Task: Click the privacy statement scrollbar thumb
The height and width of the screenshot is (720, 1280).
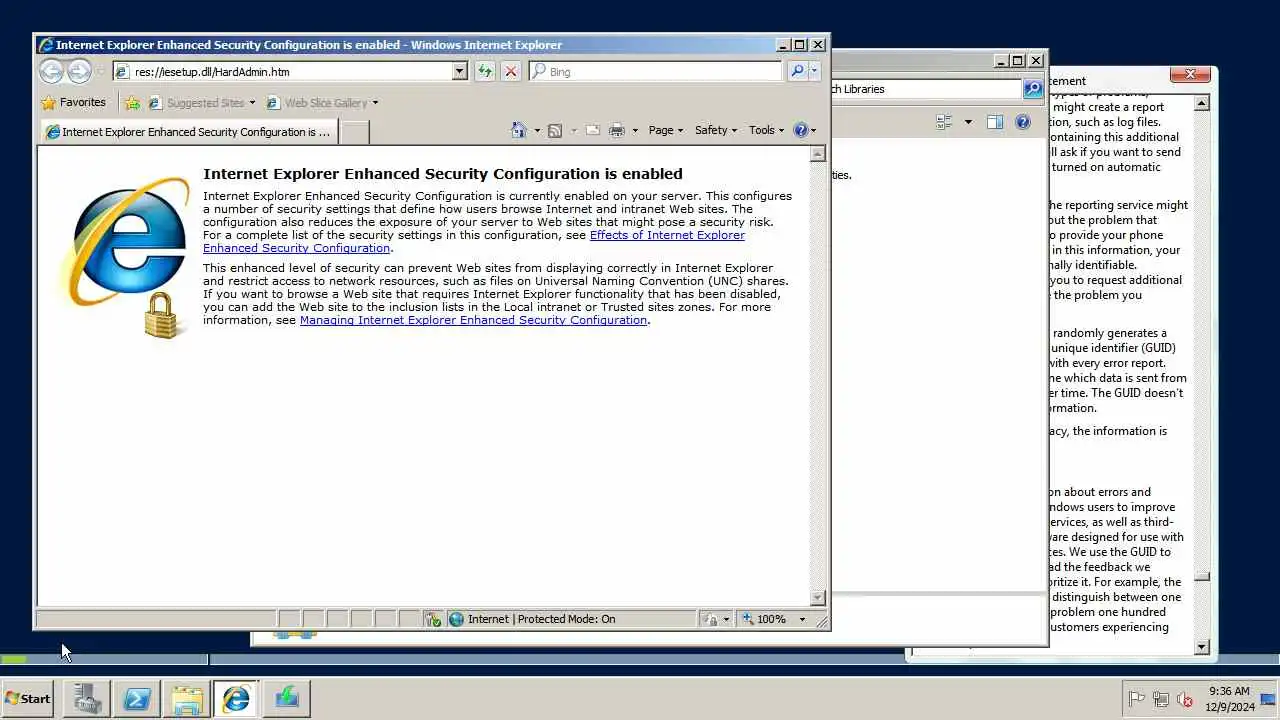Action: pos(1202,577)
